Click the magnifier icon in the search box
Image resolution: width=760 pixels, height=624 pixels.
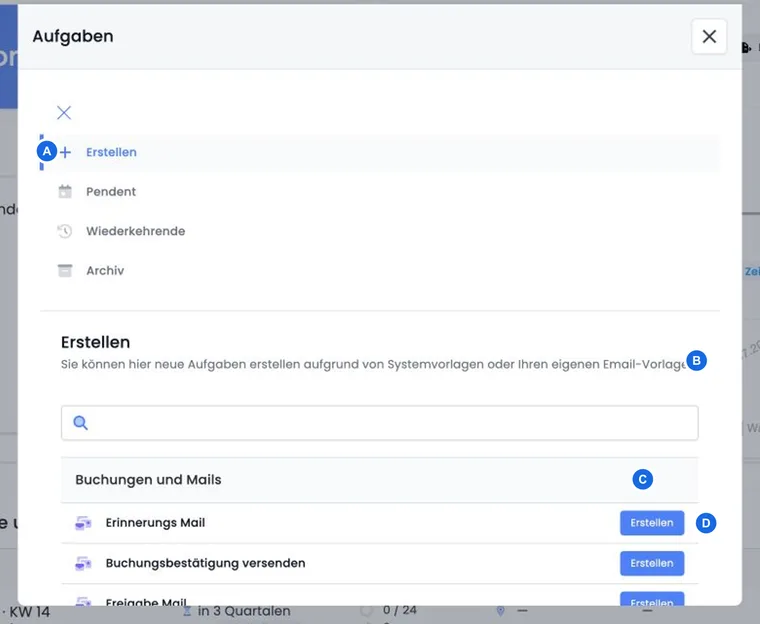point(80,423)
